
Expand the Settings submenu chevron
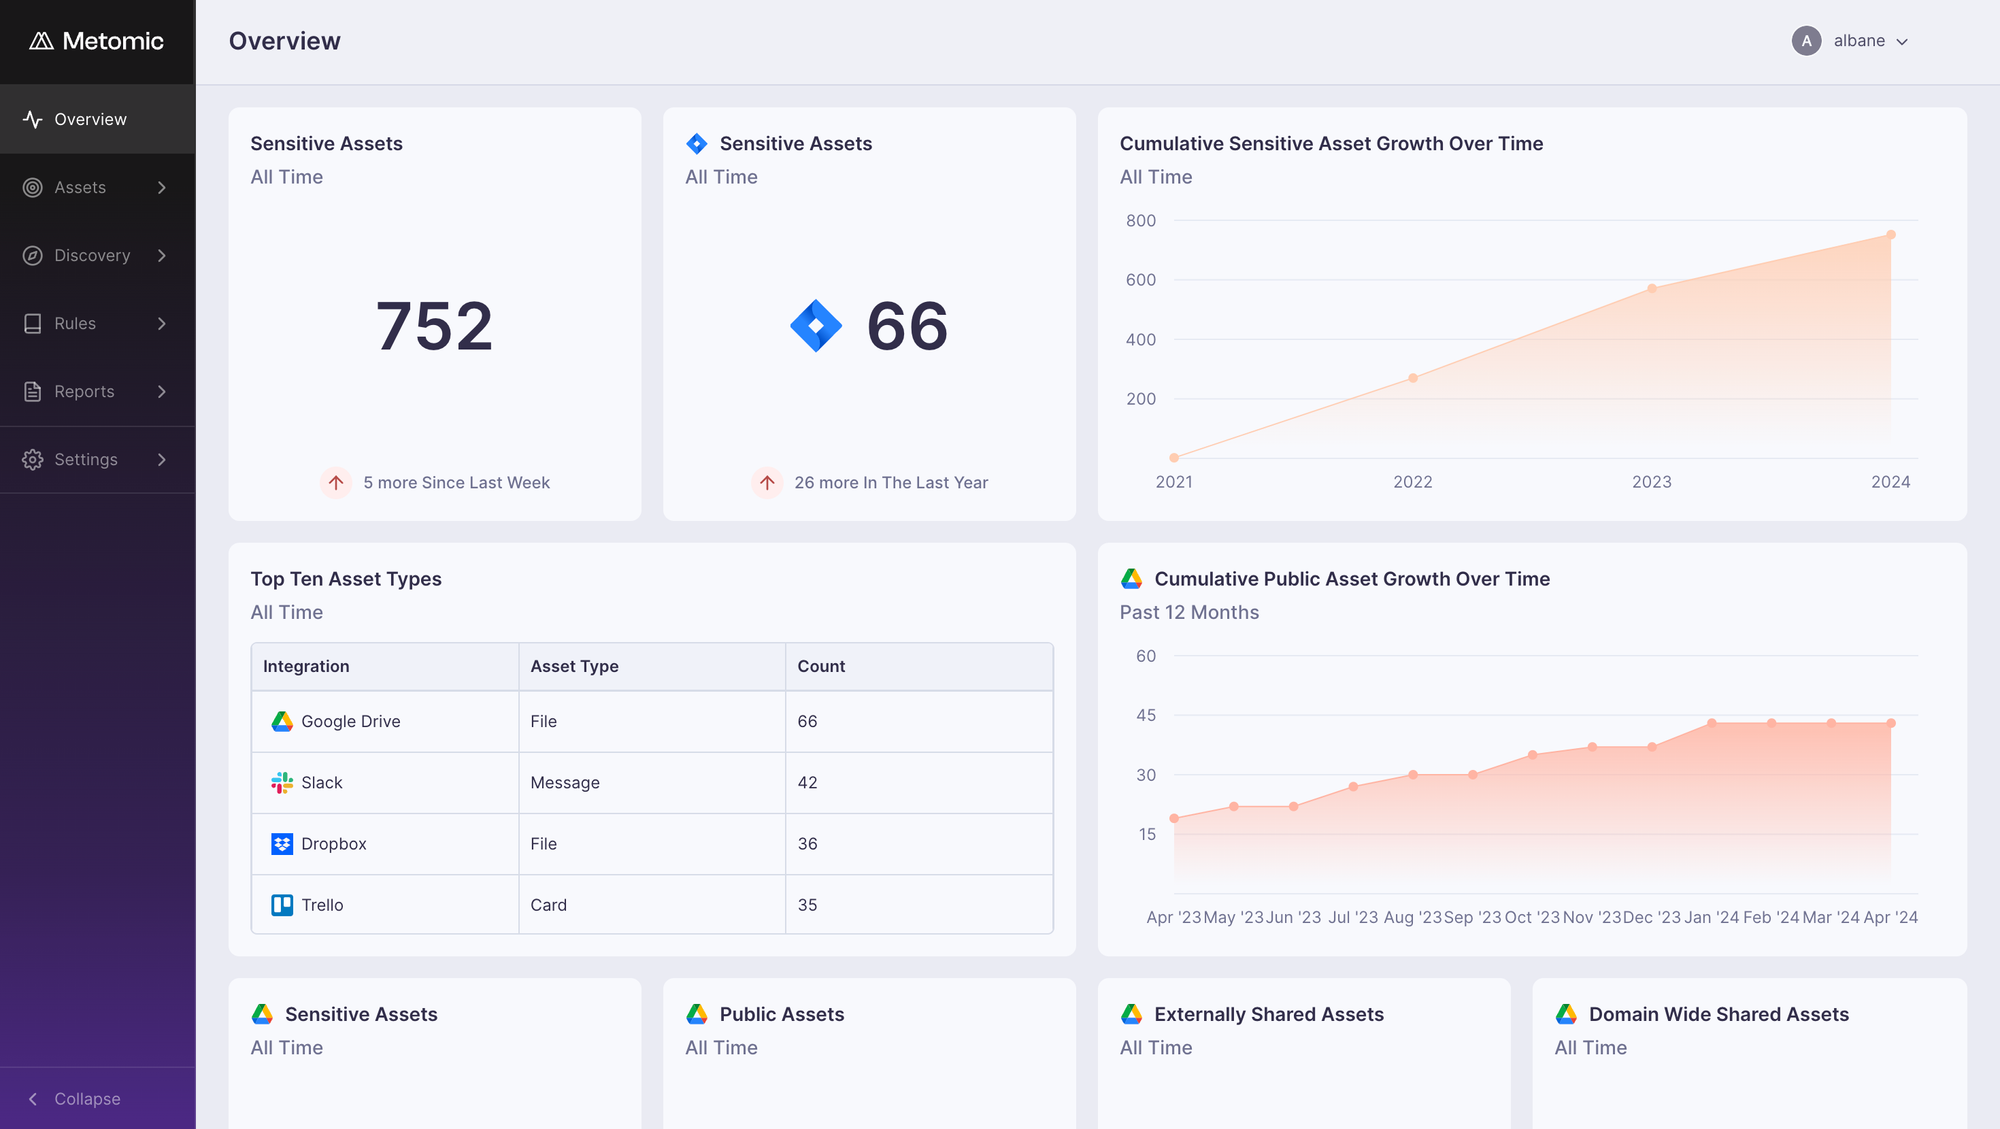pos(162,459)
